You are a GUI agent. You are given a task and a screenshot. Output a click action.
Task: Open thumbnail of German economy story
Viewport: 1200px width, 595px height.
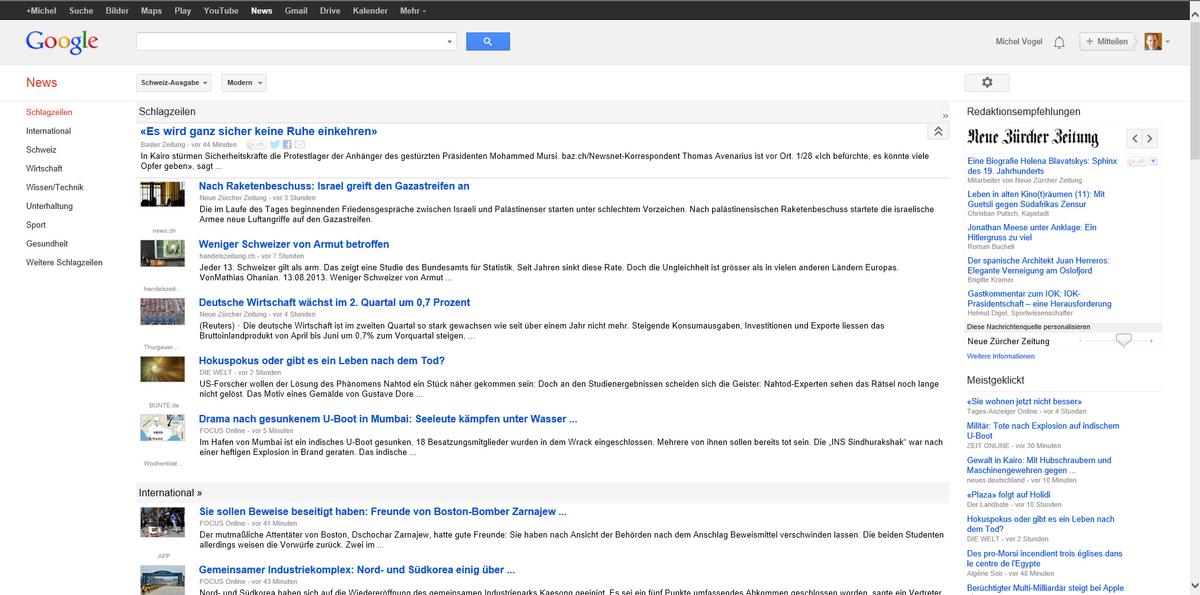[x=162, y=311]
